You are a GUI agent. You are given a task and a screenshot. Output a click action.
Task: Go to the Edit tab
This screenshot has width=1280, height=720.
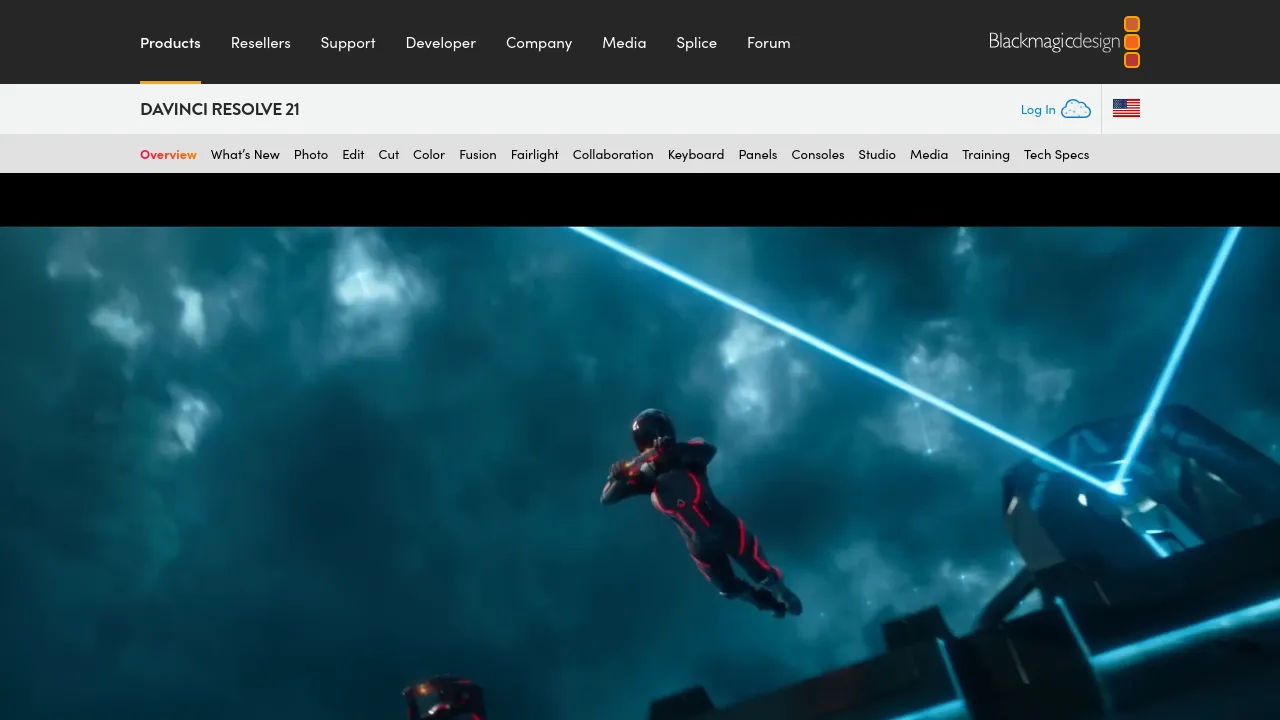tap(353, 155)
